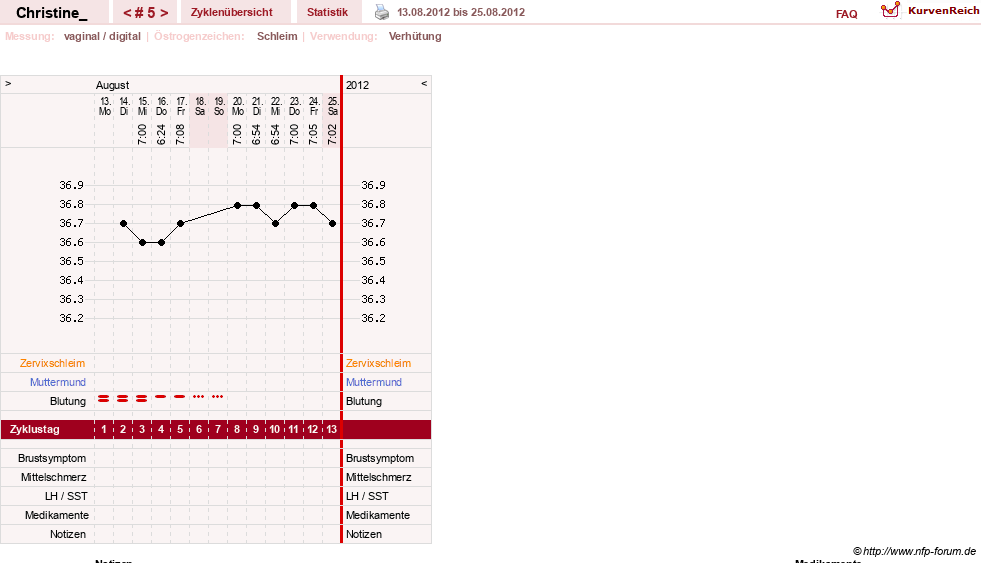The image size is (981, 563).
Task: Click the right LH / SST label
Action: tap(367, 496)
